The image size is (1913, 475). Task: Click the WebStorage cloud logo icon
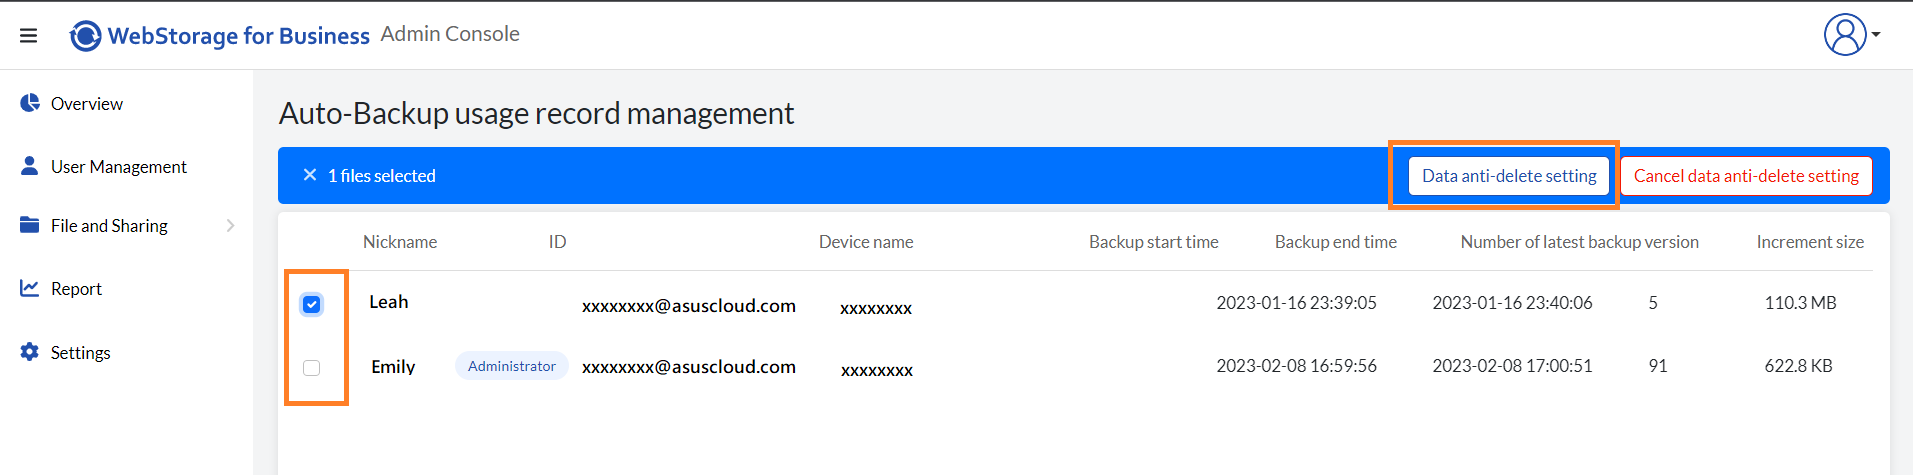pos(85,36)
